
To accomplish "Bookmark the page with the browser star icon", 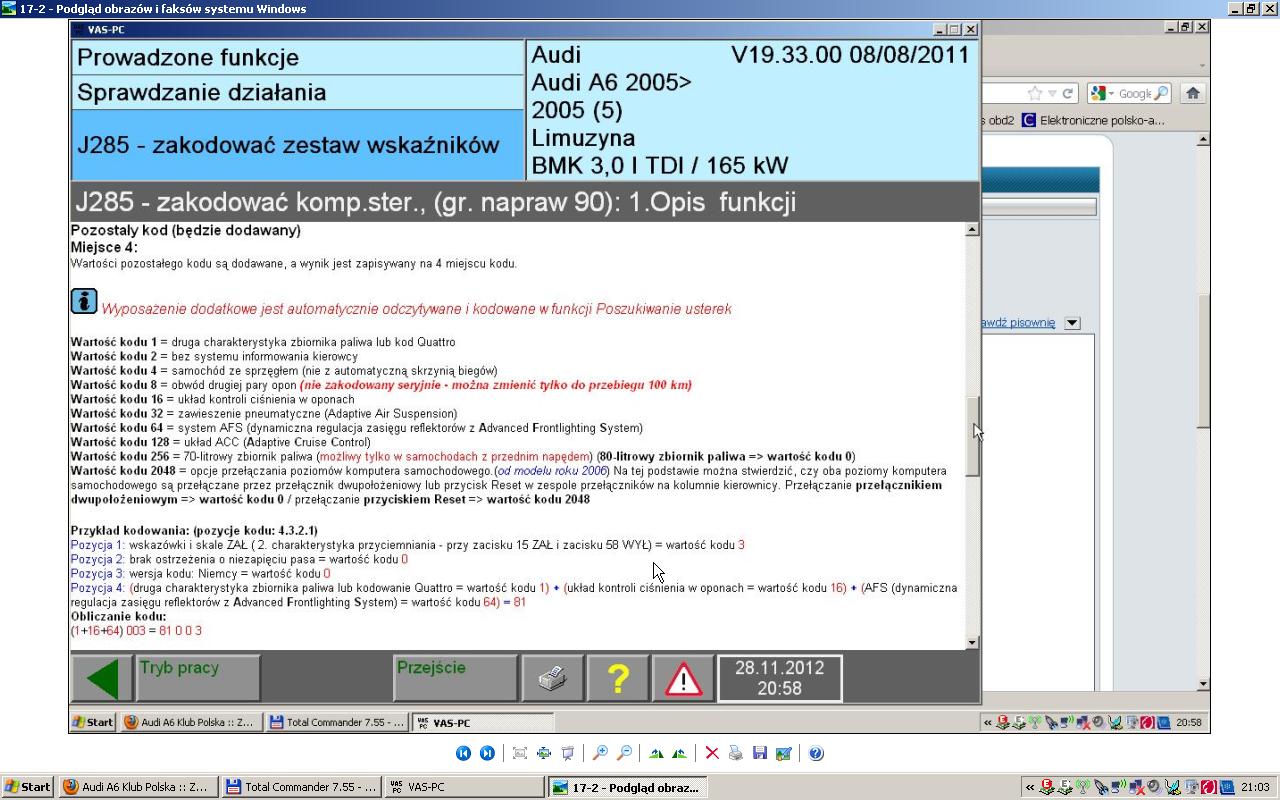I will [1035, 93].
